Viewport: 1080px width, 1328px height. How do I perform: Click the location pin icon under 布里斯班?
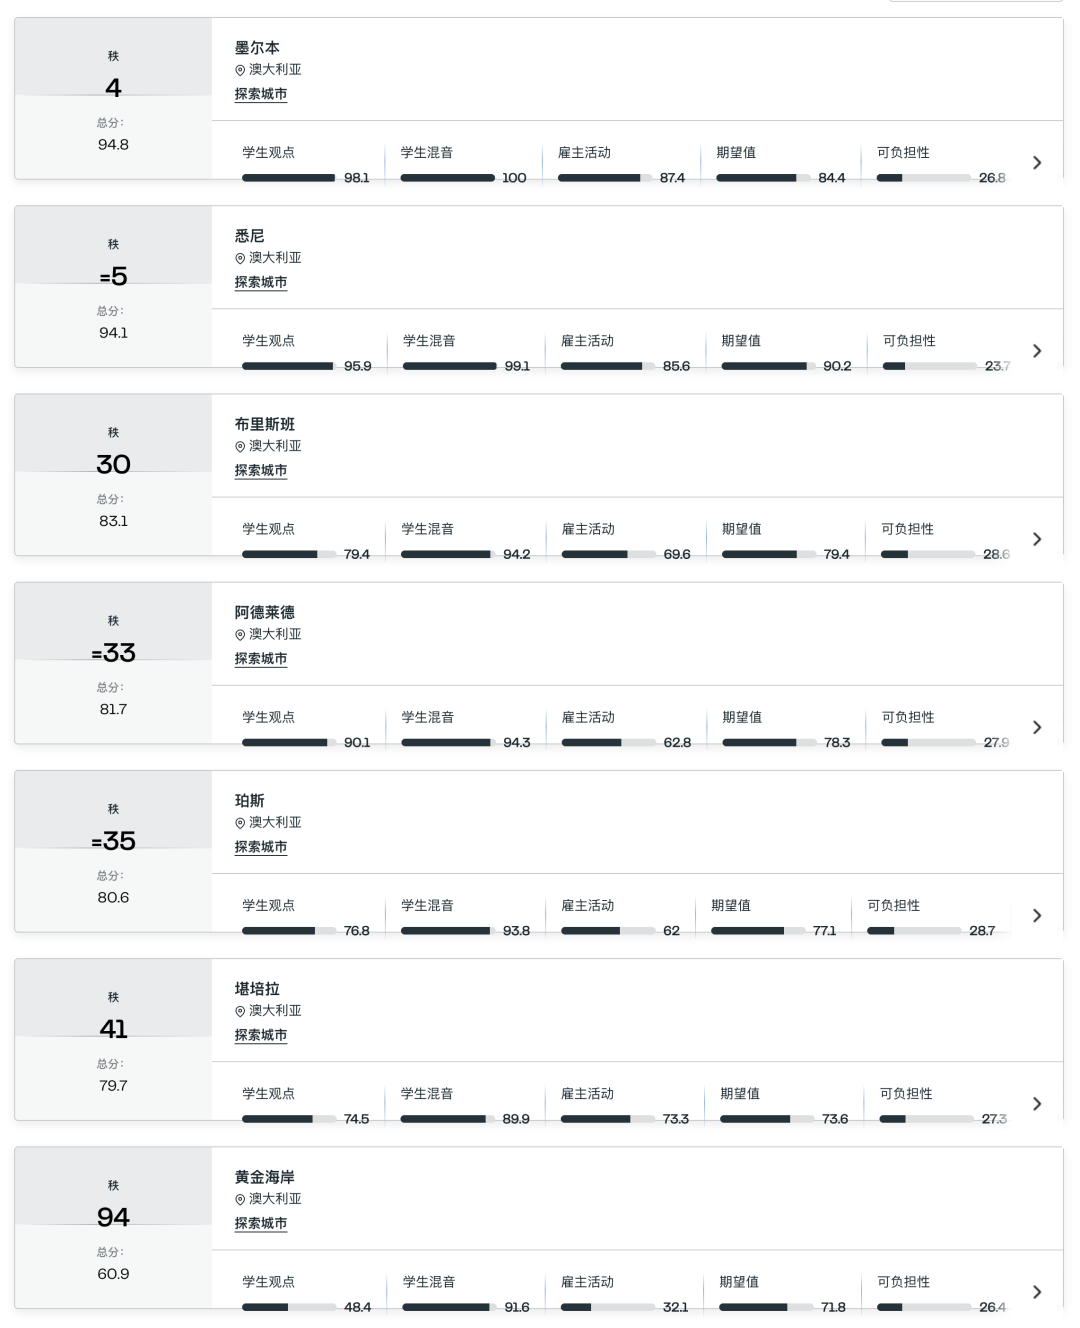(x=240, y=447)
